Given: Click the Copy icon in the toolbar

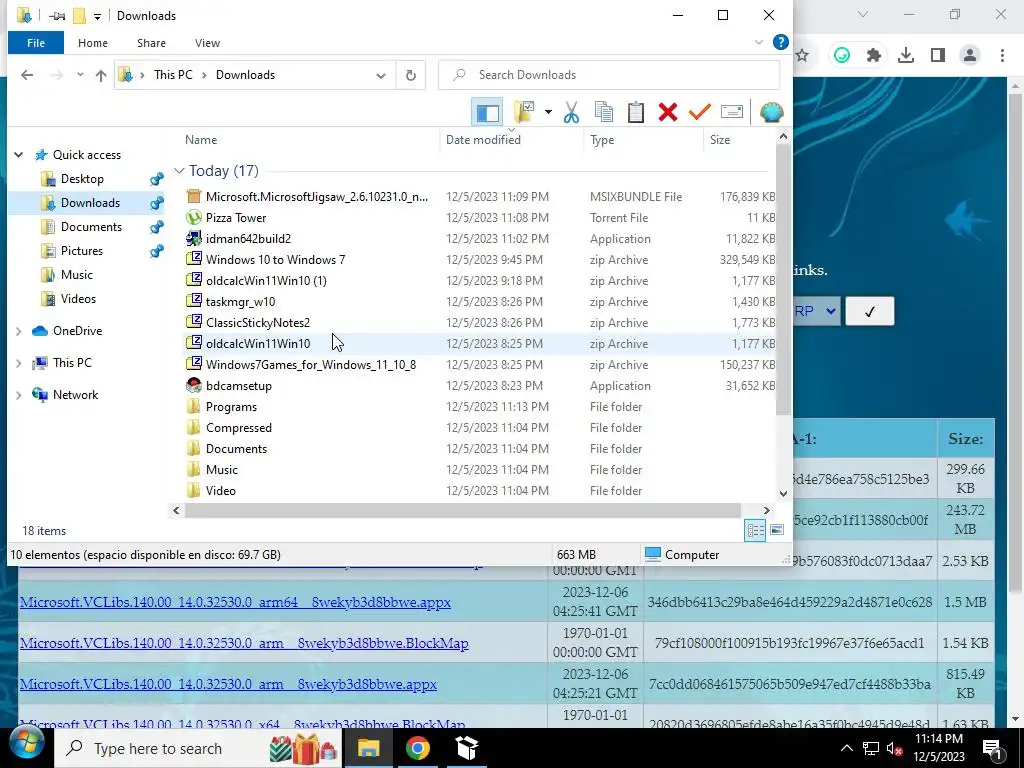Looking at the screenshot, I should coord(603,112).
